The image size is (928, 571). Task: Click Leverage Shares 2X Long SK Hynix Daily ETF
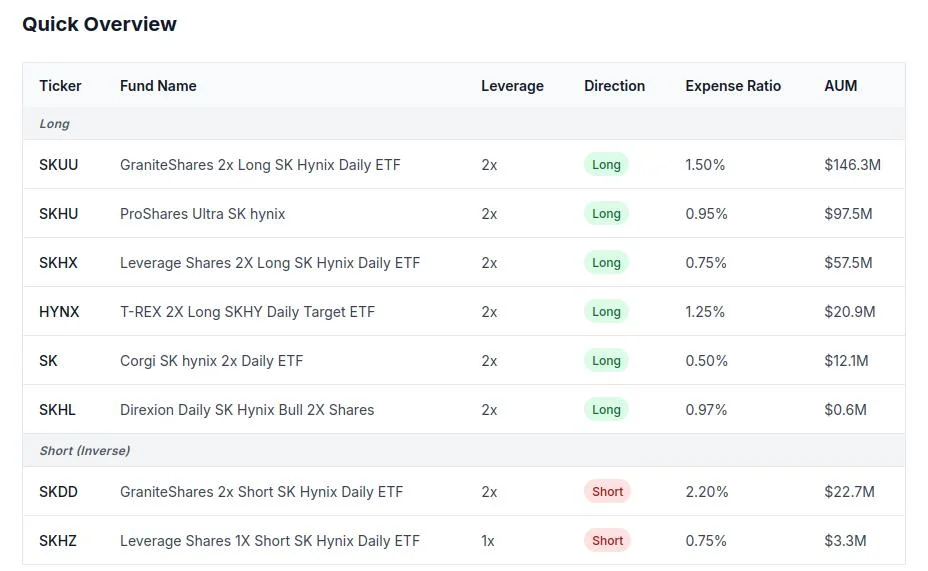(x=270, y=263)
